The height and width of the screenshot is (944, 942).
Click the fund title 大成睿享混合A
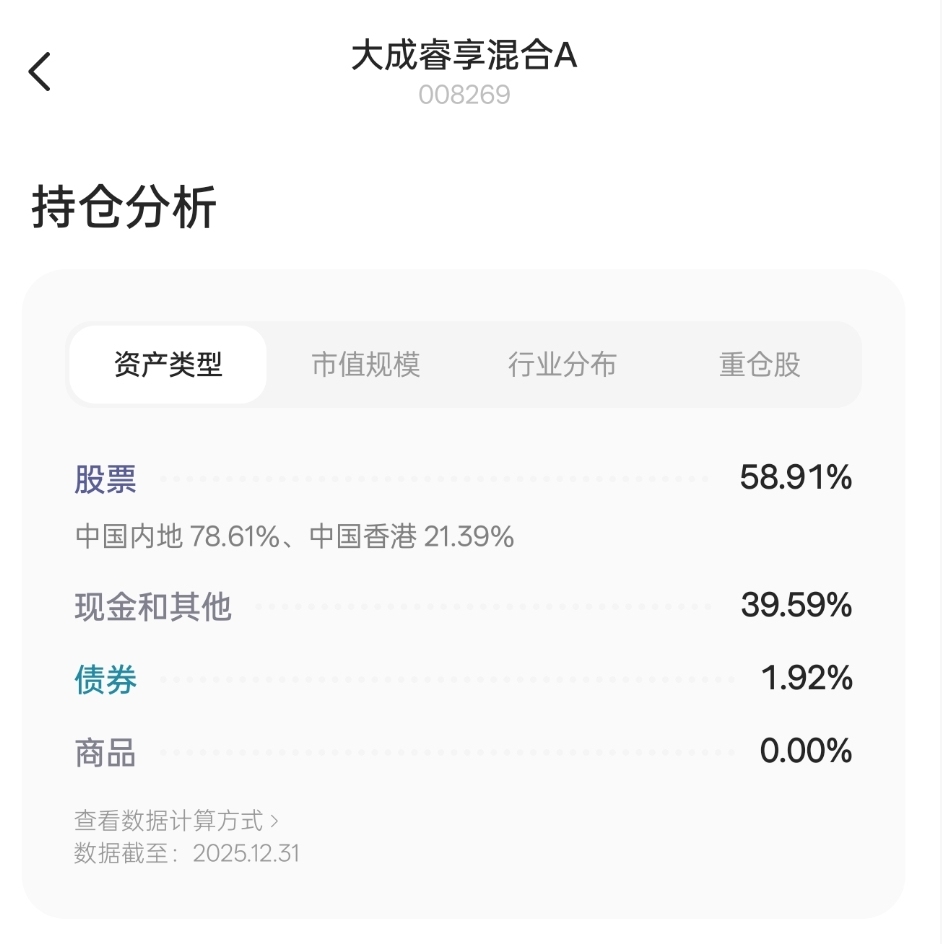[464, 56]
